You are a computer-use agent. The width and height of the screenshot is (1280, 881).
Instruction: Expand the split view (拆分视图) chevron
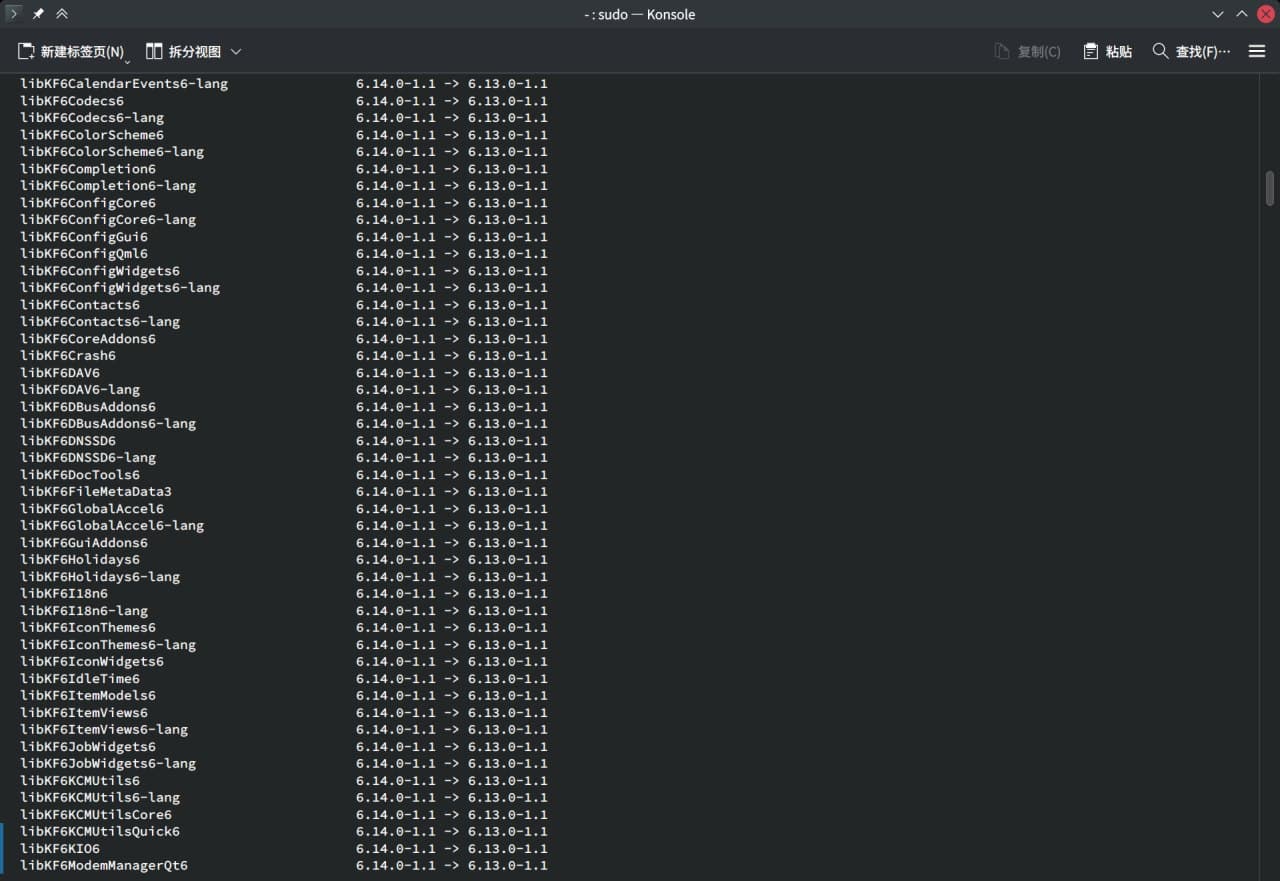pos(236,51)
